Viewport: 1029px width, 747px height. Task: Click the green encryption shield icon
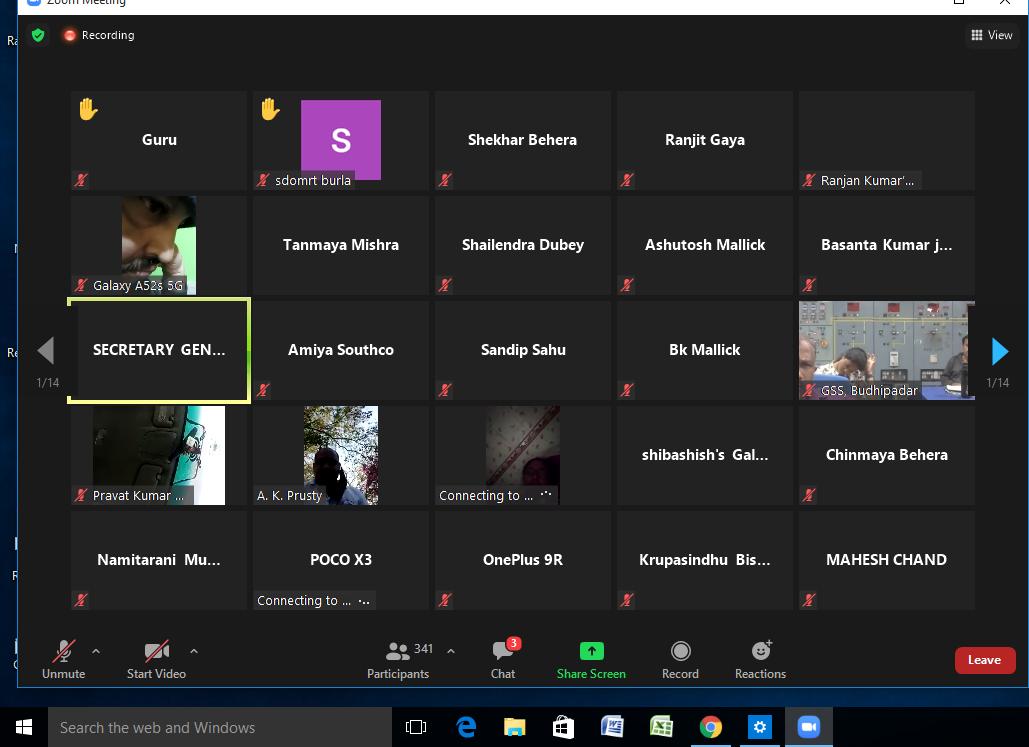[38, 35]
